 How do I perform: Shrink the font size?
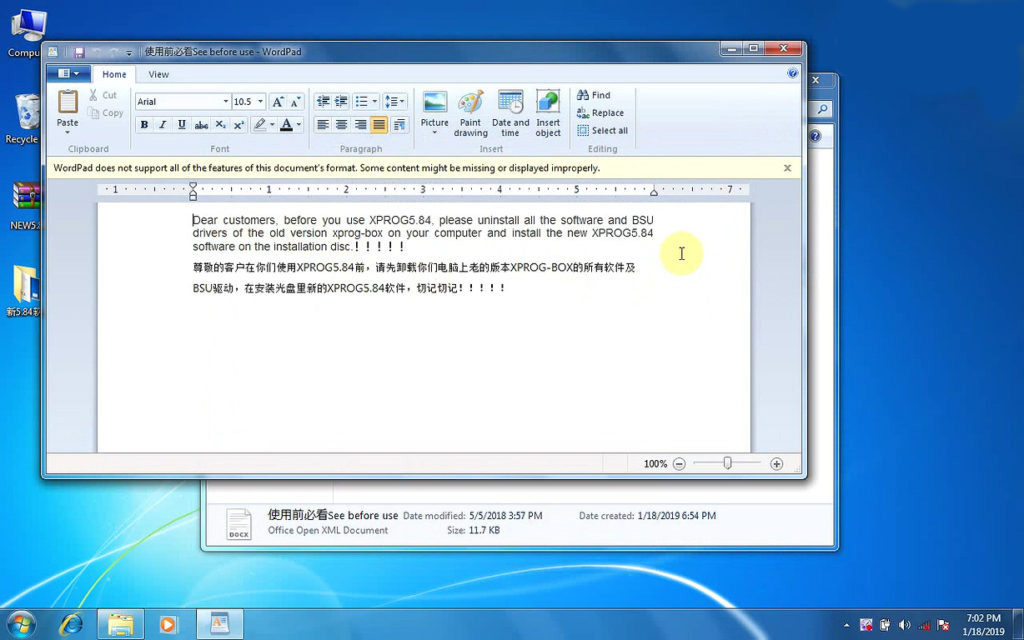[296, 102]
